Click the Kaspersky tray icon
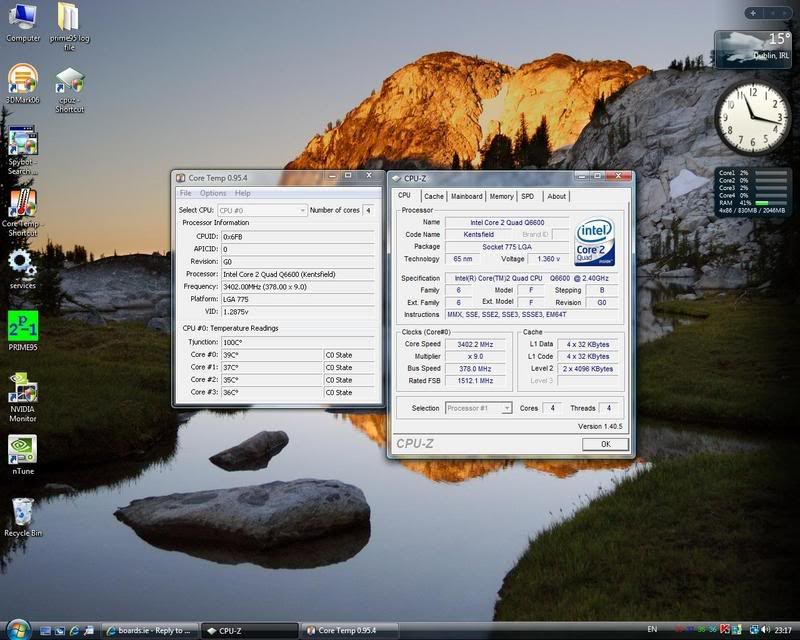 tap(724, 630)
